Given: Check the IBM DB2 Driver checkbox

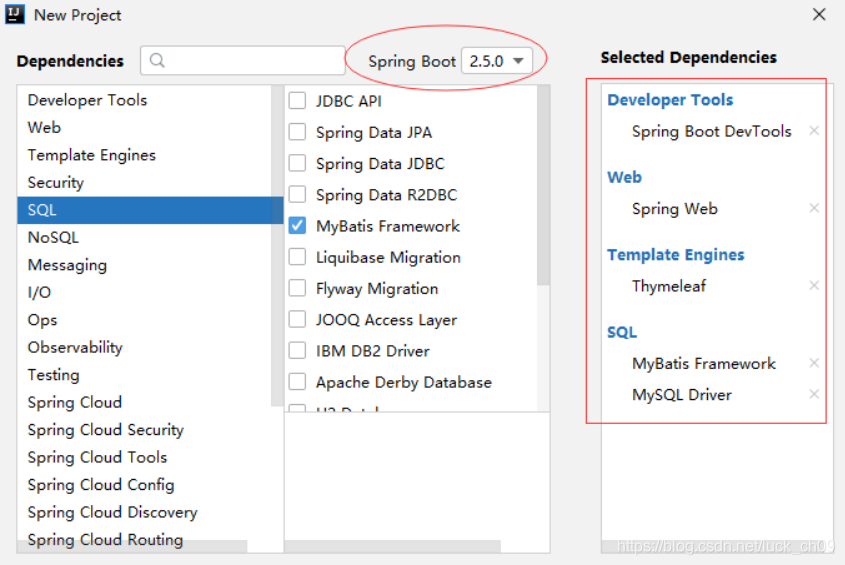Looking at the screenshot, I should point(297,351).
